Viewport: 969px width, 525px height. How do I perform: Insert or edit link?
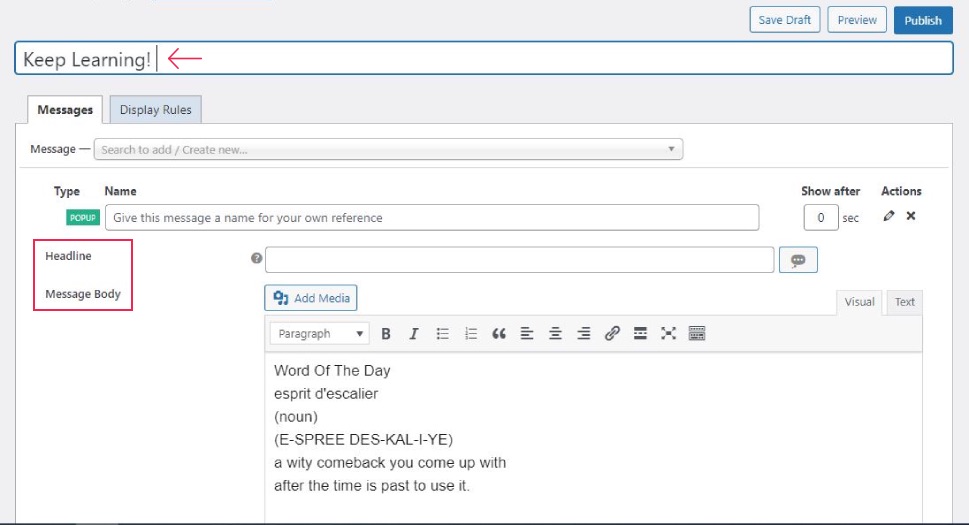point(612,334)
